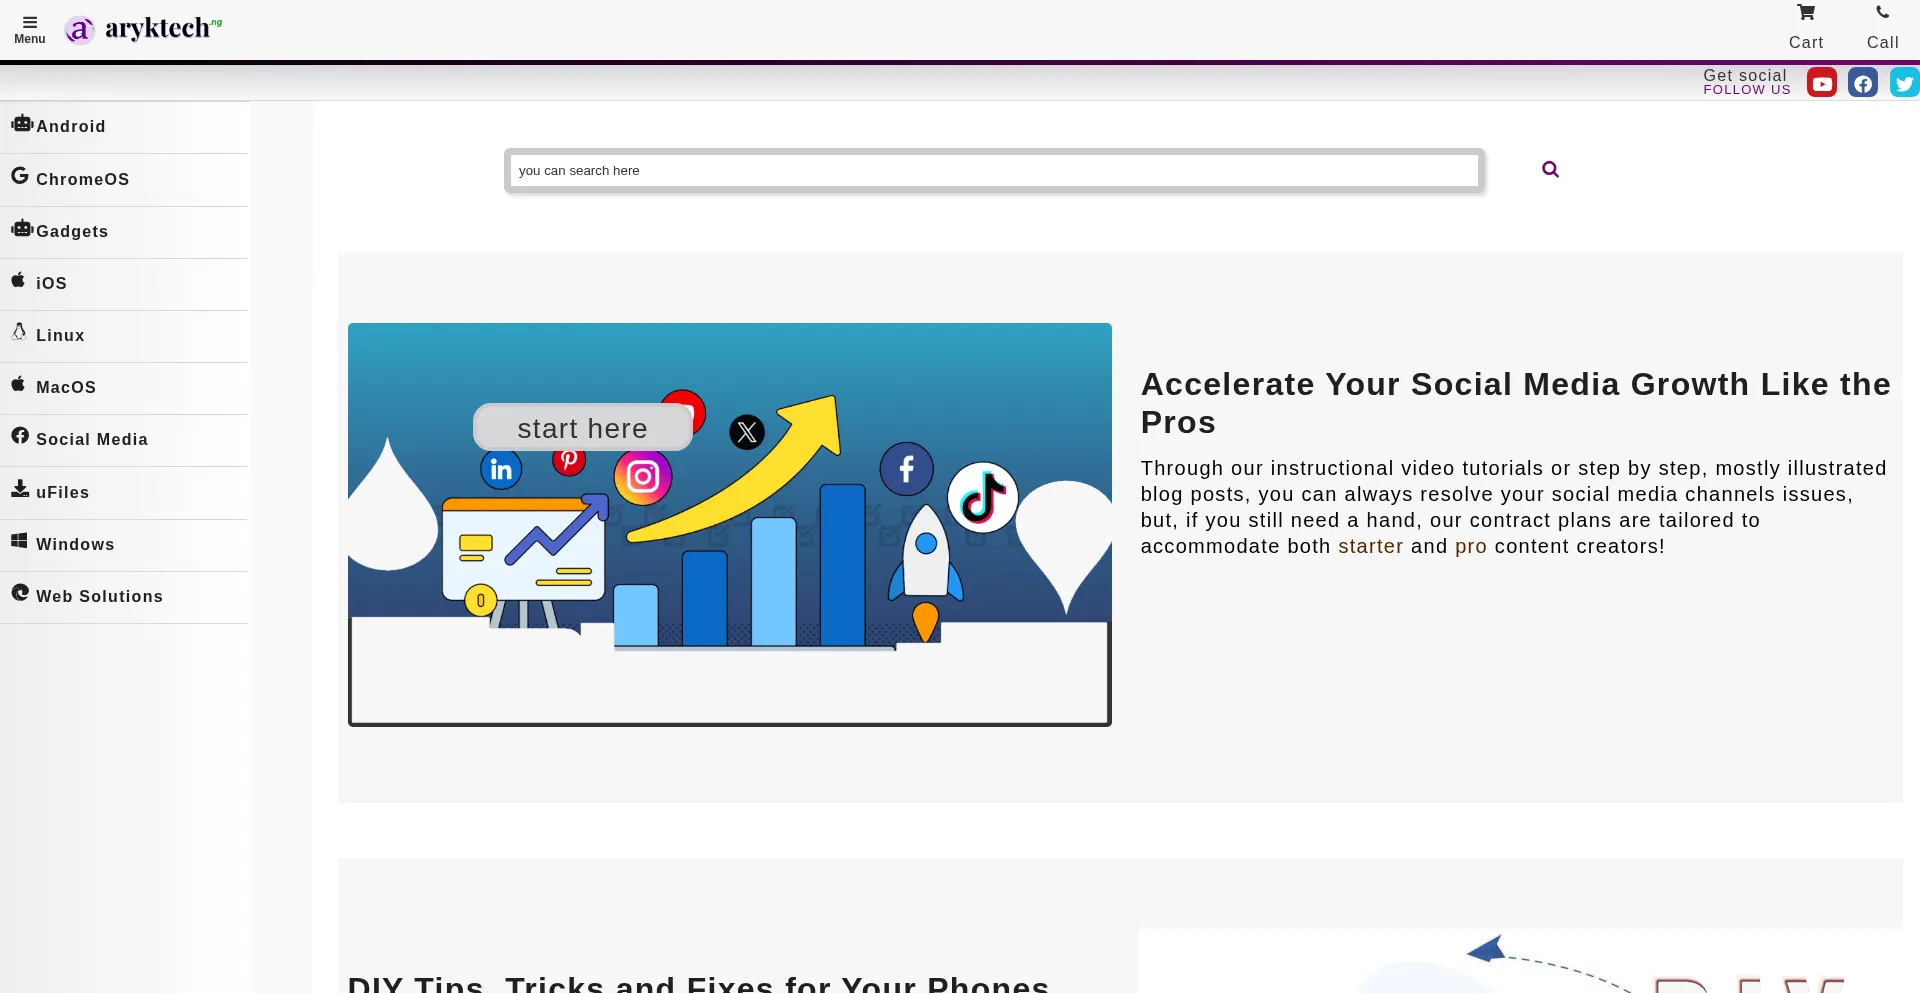Click the Windows logo icon in sidebar
Viewport: 1920px width, 993px height.
pyautogui.click(x=19, y=541)
